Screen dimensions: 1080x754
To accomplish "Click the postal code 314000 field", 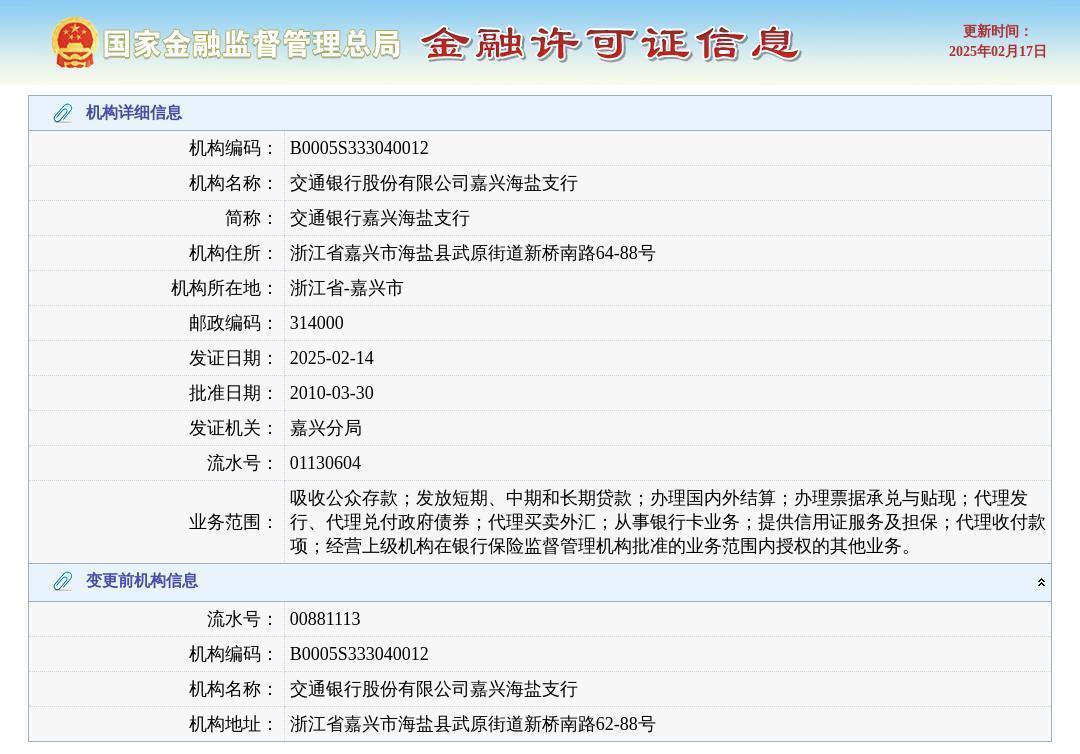I will (315, 323).
